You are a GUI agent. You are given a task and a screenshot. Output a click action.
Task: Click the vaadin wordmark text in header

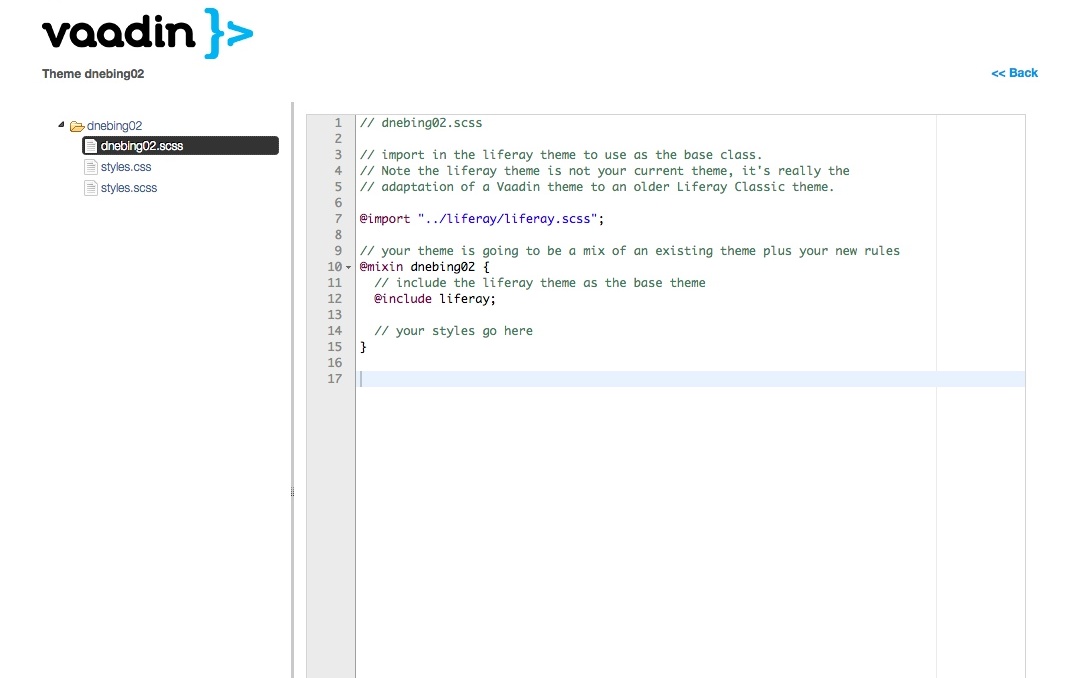[118, 33]
